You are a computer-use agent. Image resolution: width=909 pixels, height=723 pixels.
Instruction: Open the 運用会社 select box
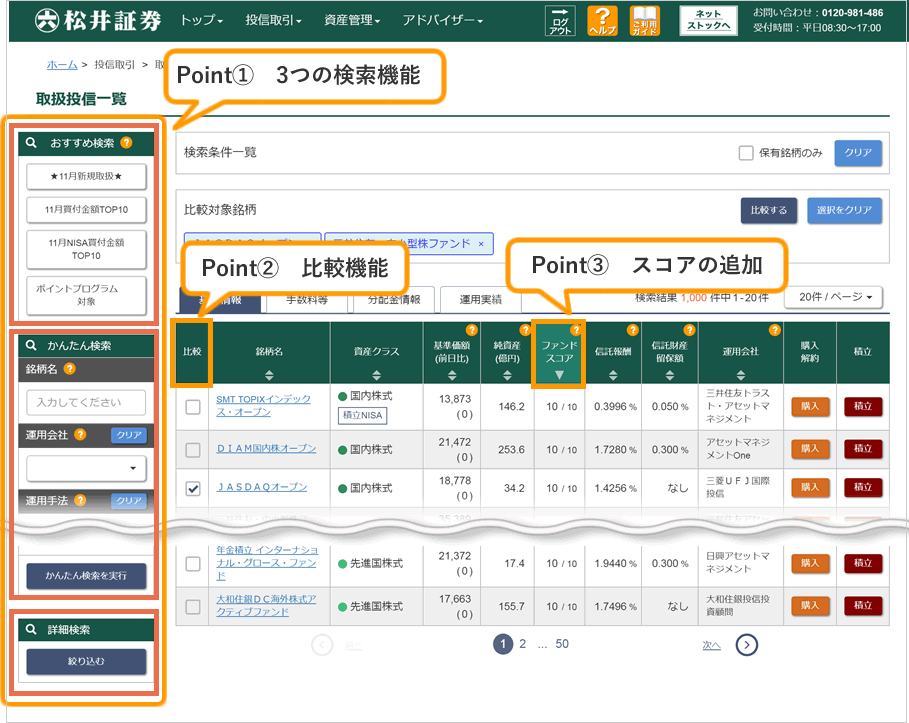click(86, 468)
